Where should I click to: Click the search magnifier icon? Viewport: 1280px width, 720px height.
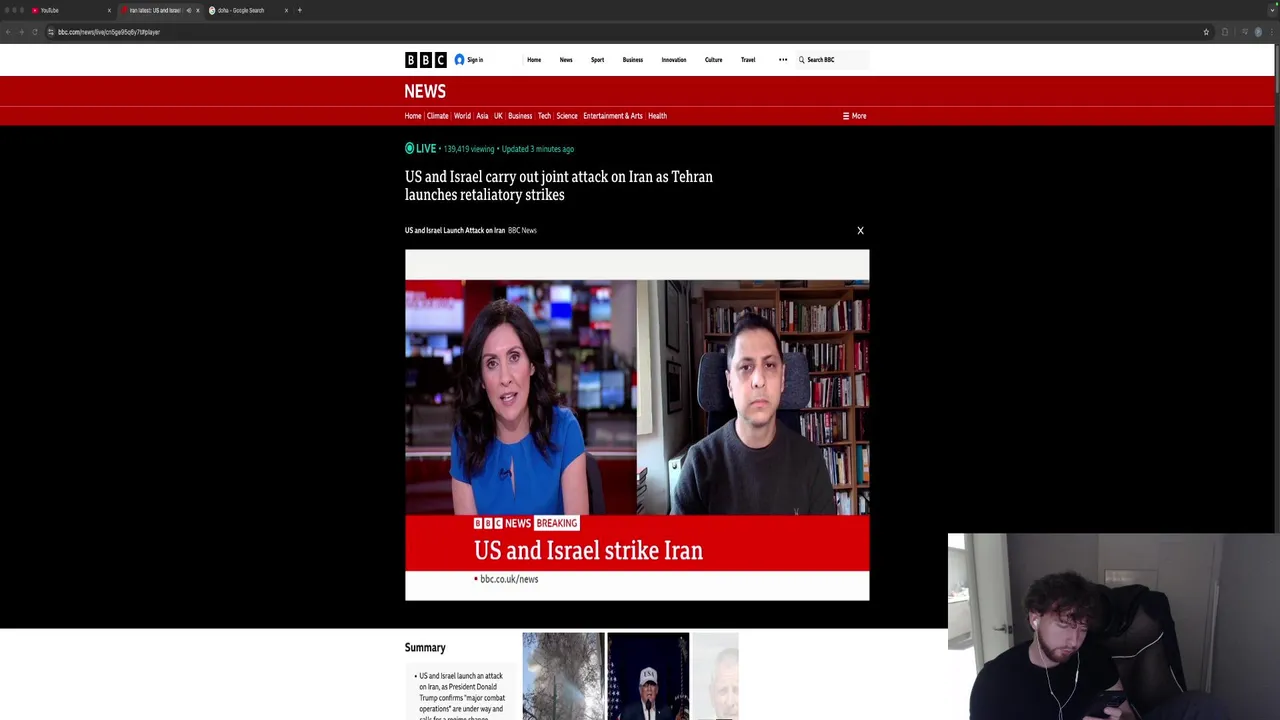pos(801,60)
